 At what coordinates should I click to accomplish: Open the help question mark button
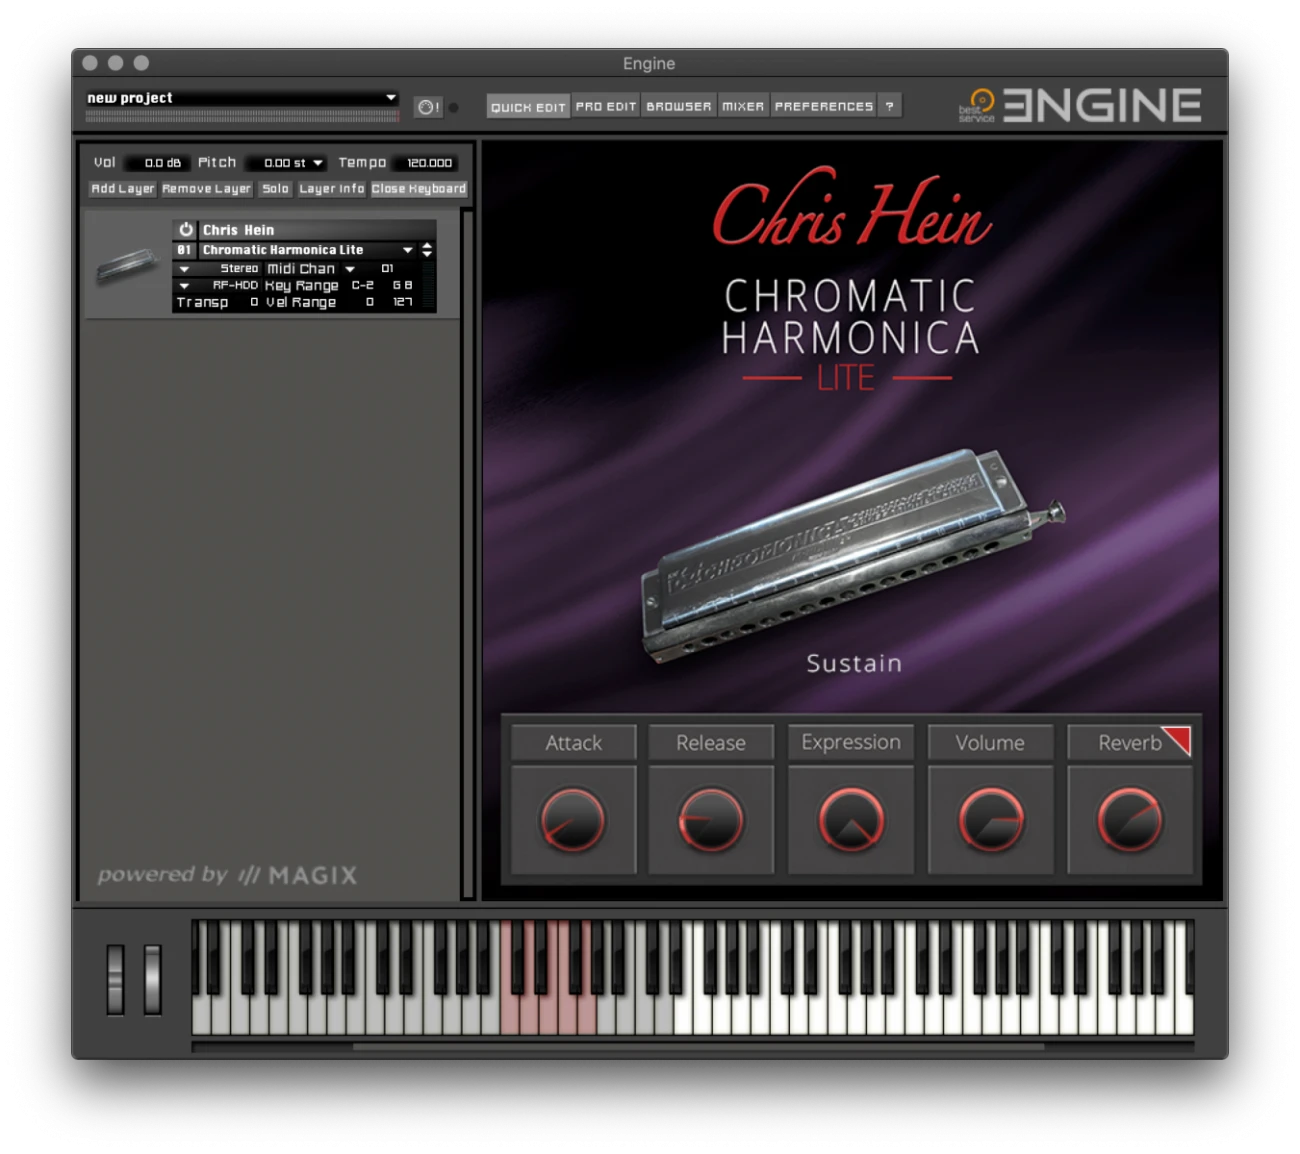tap(890, 106)
